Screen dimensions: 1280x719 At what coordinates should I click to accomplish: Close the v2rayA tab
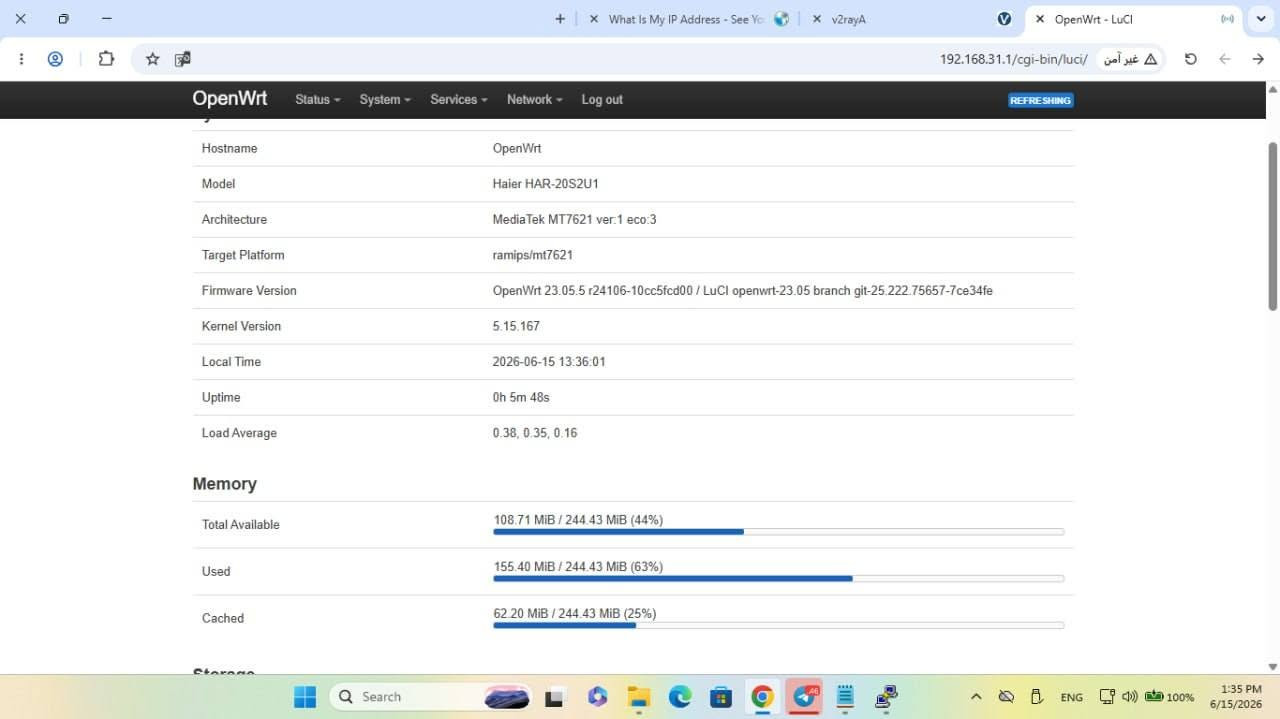pos(817,19)
